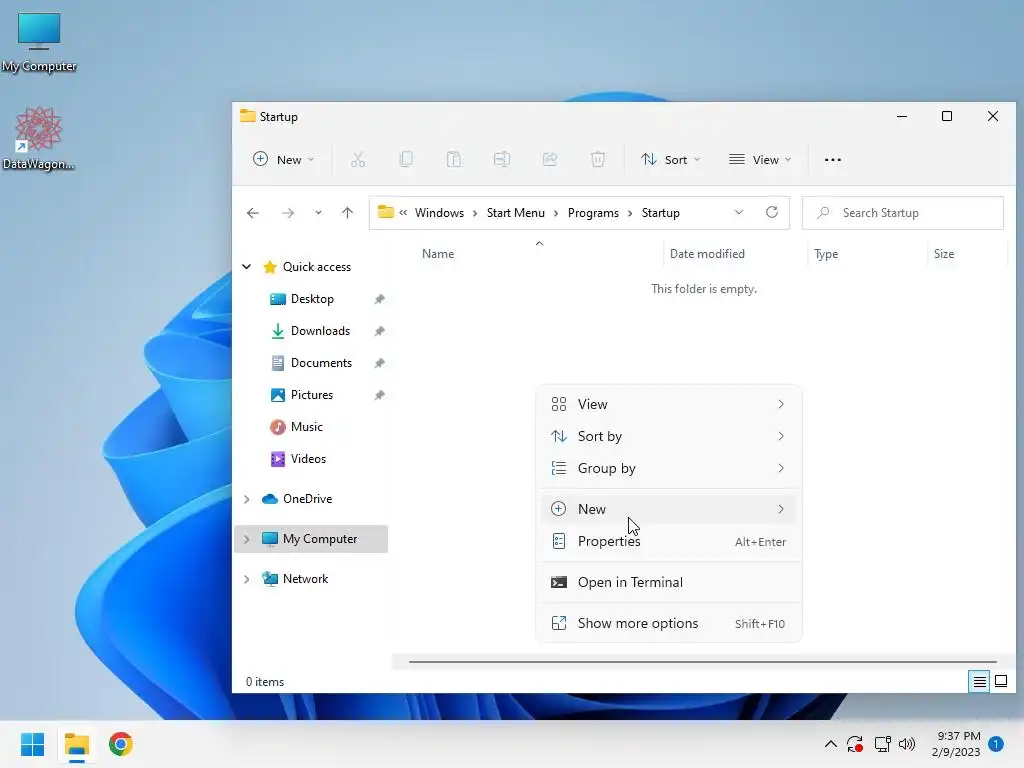
Task: Show previous breadcrumb locations chevron
Action: click(x=403, y=212)
